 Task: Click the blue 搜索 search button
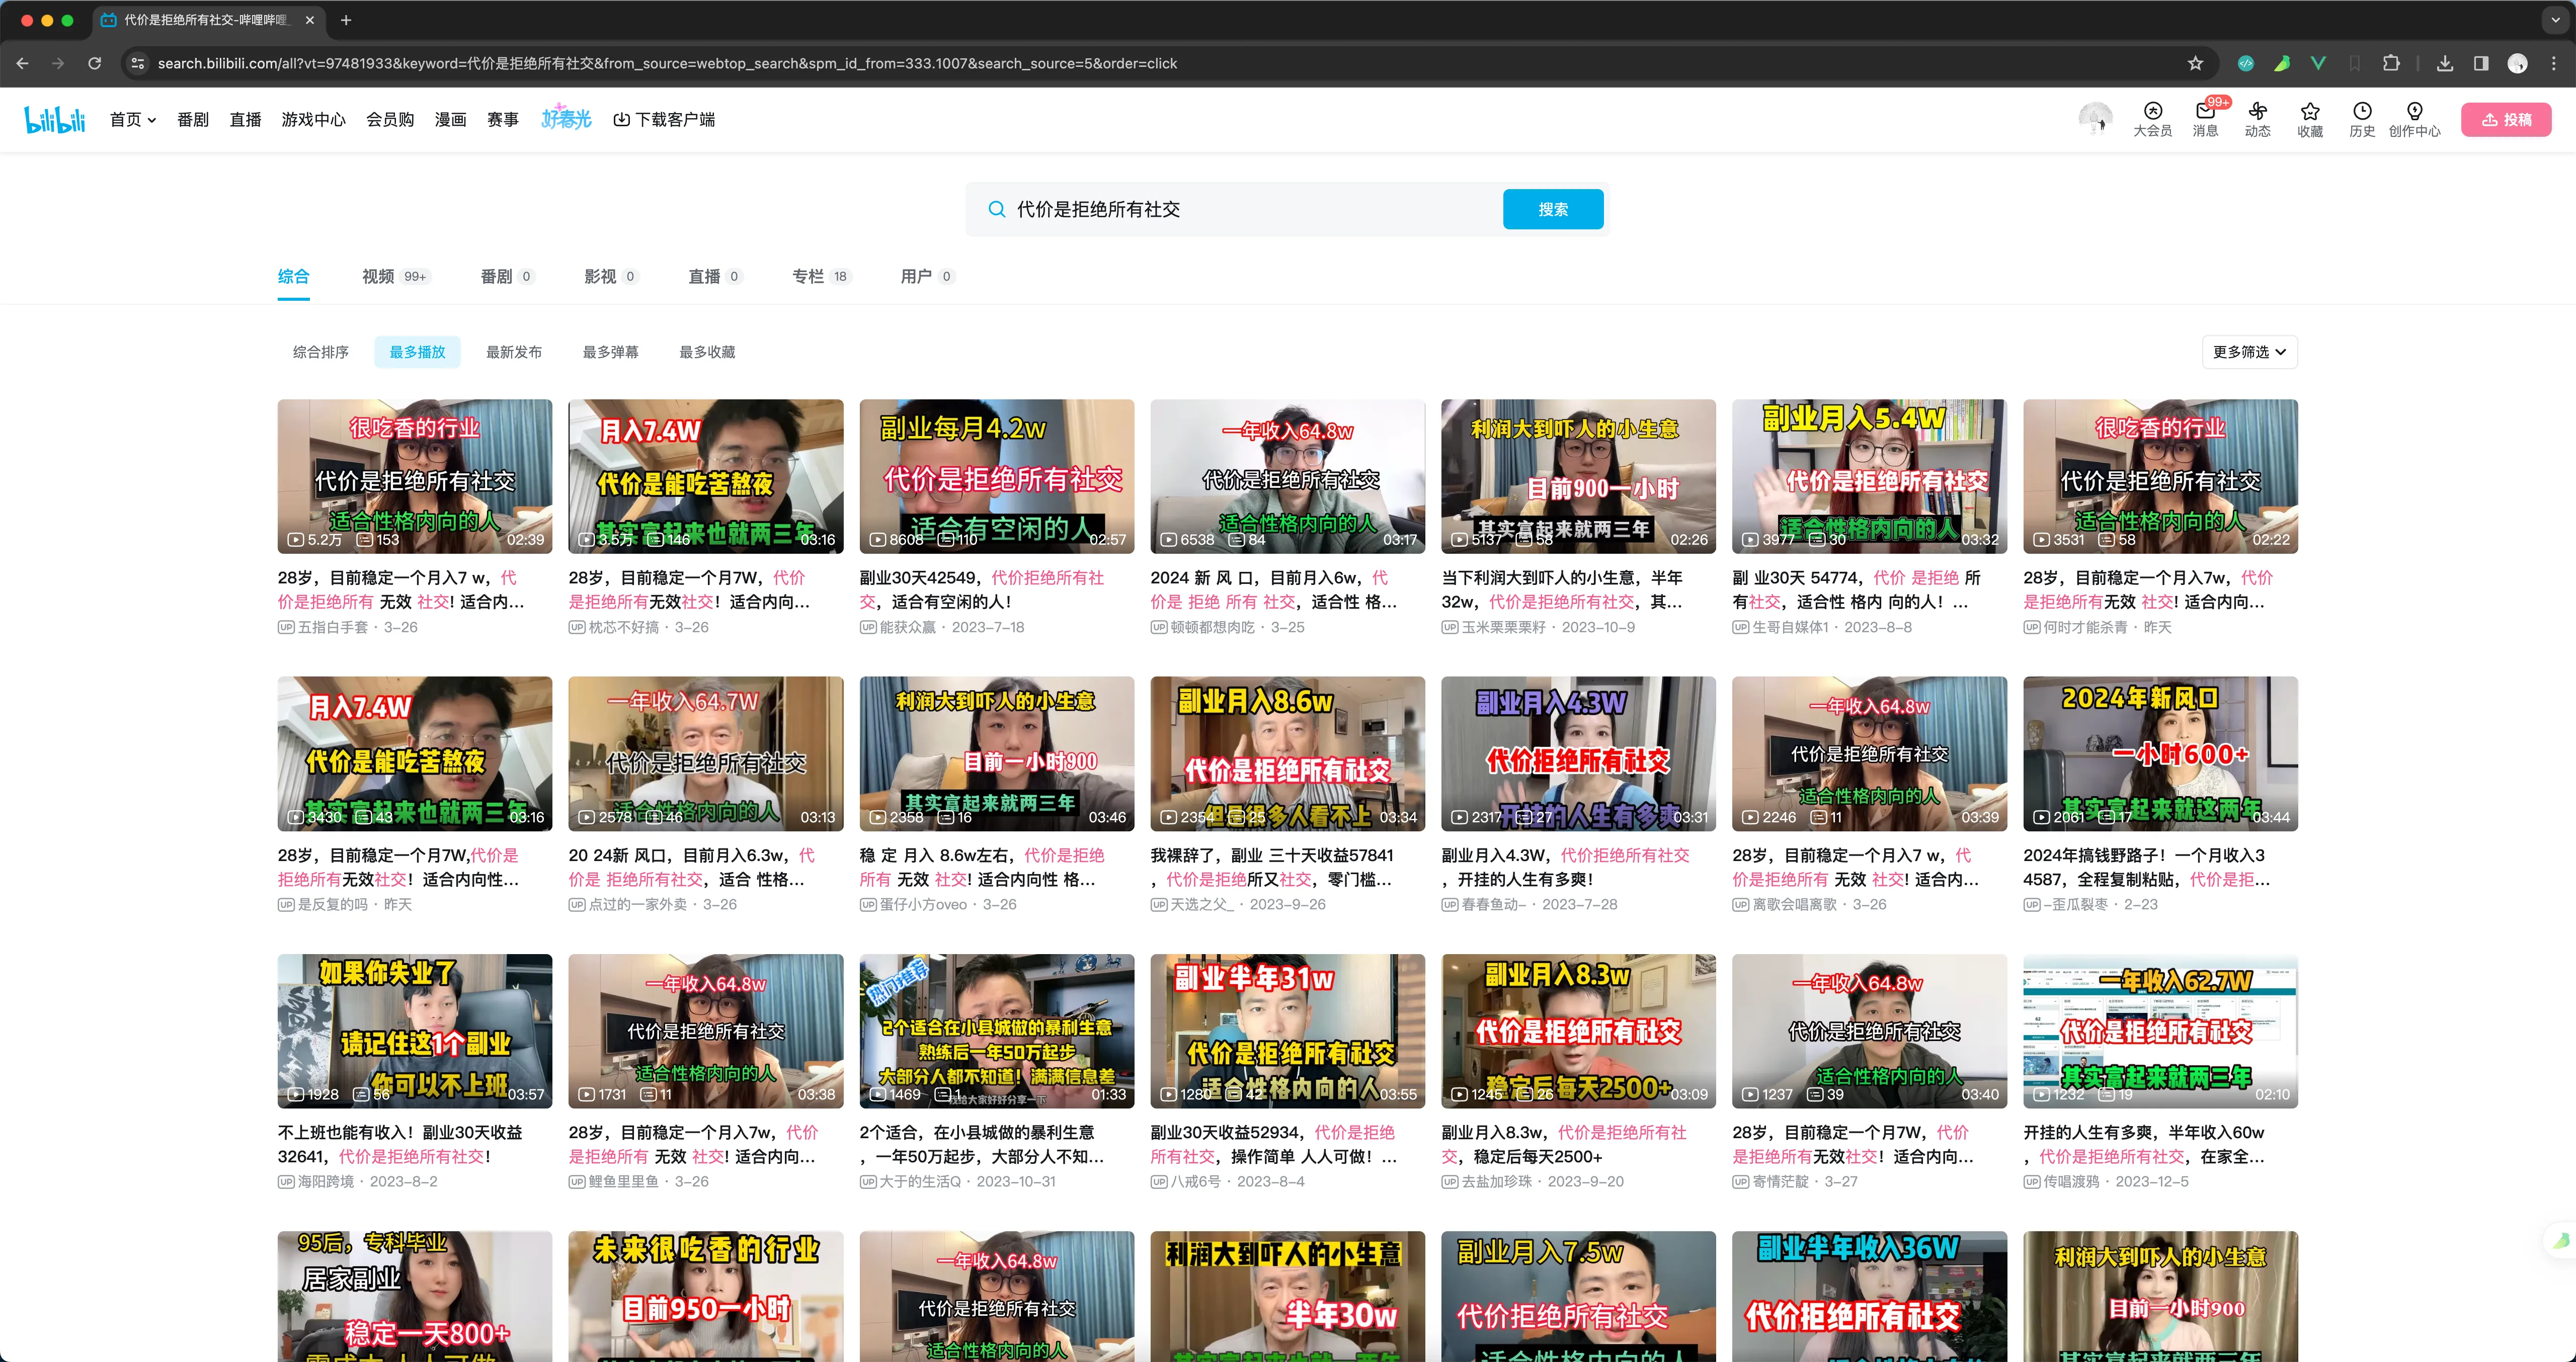pos(1553,209)
